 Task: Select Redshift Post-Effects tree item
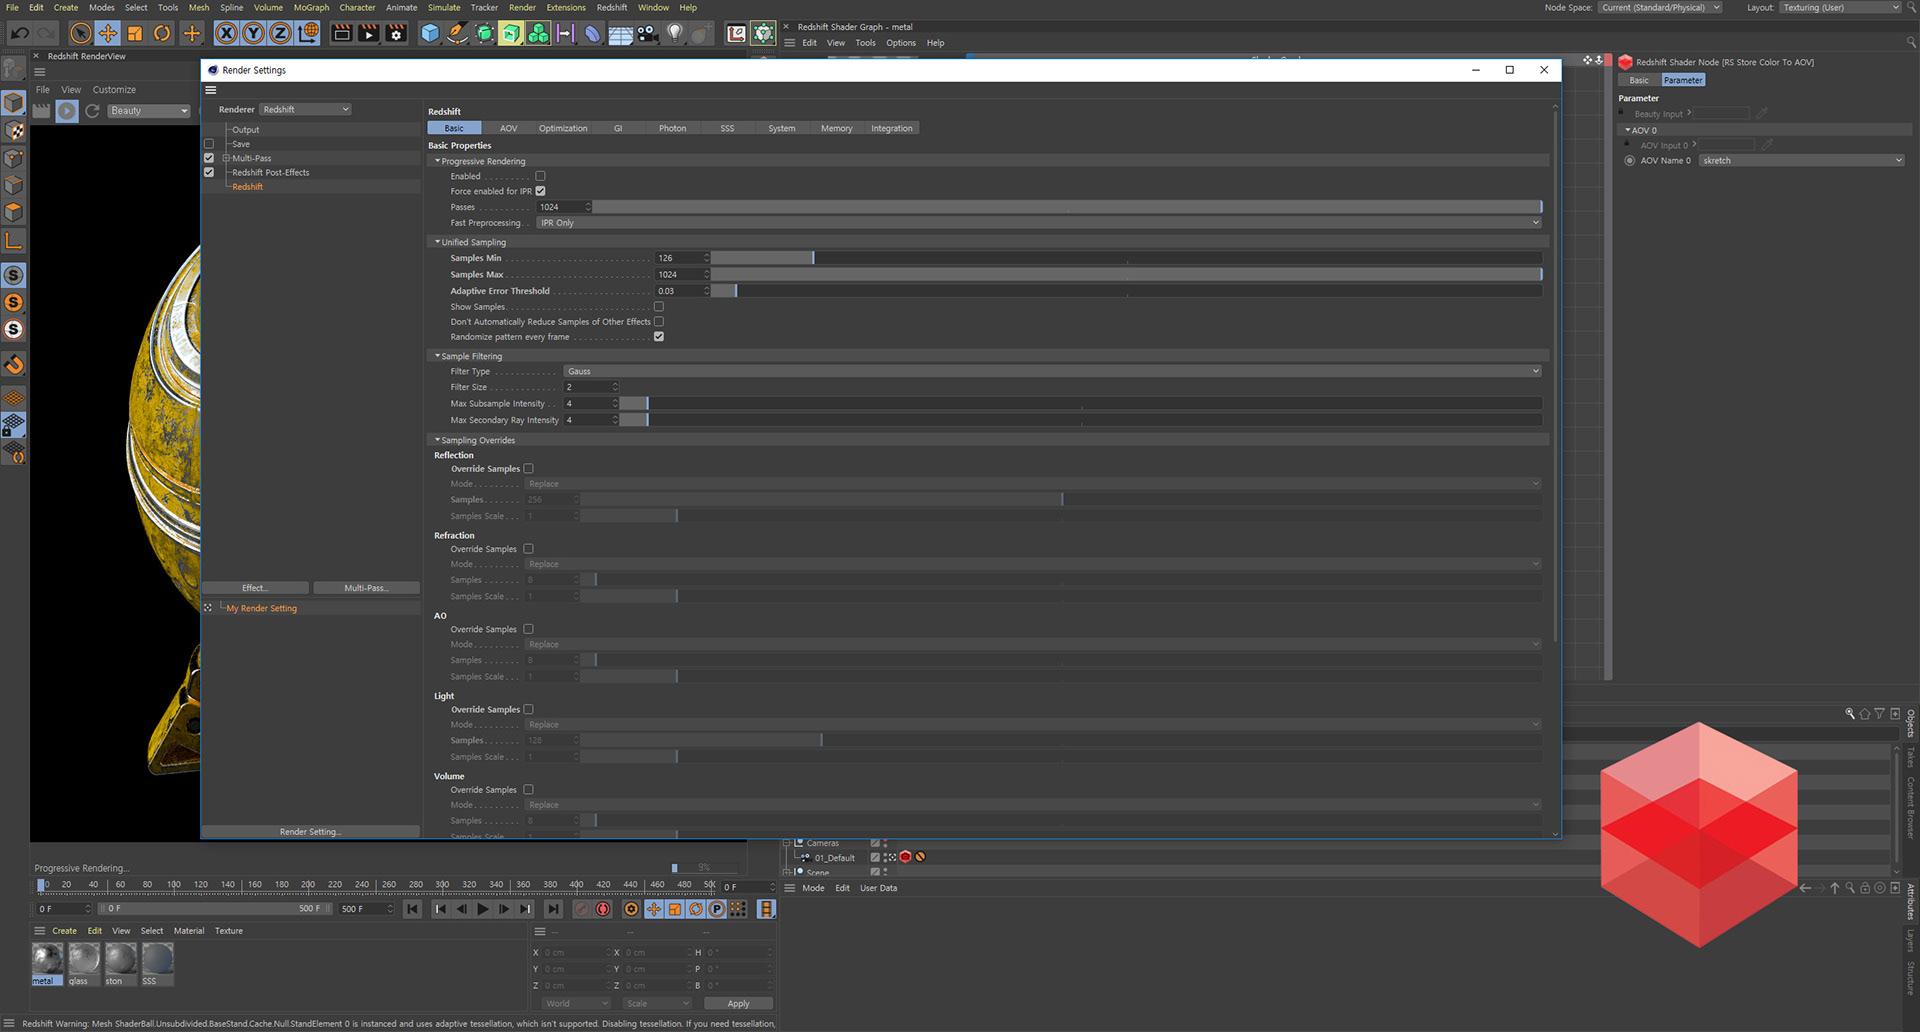271,173
